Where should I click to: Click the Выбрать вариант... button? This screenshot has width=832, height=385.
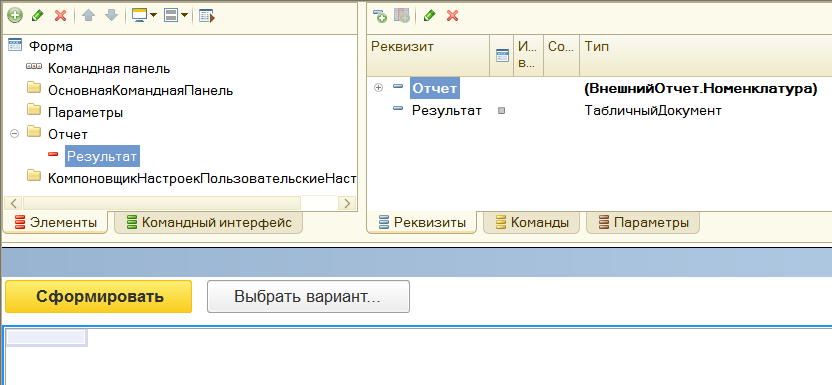coord(308,296)
